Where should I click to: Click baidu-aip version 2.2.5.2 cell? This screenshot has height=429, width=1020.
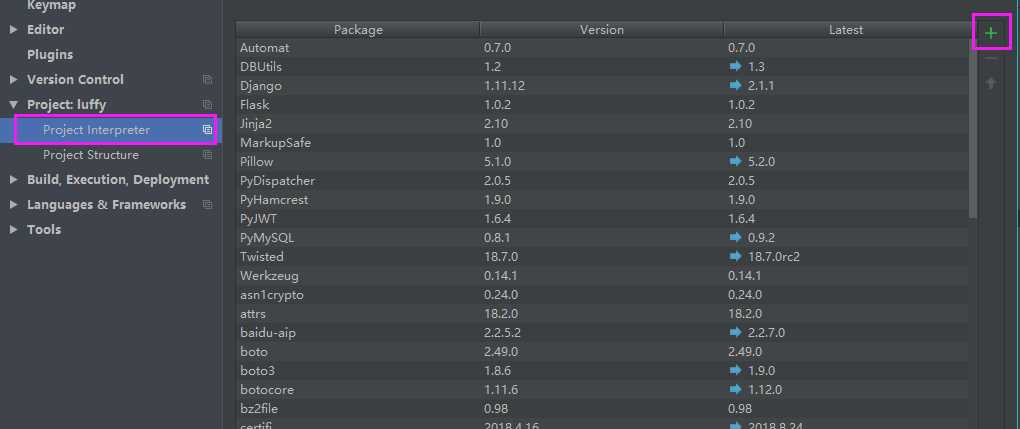point(502,333)
